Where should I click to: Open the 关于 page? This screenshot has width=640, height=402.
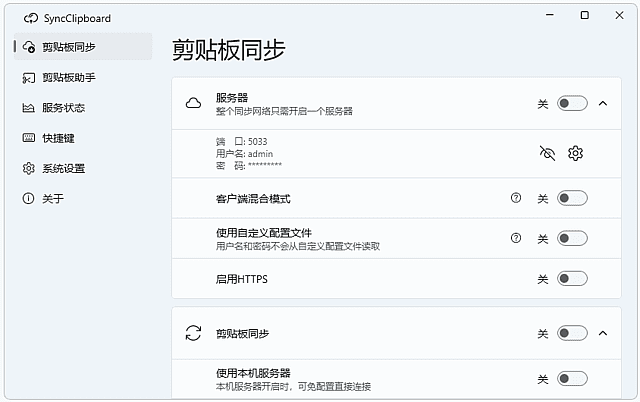point(83,198)
